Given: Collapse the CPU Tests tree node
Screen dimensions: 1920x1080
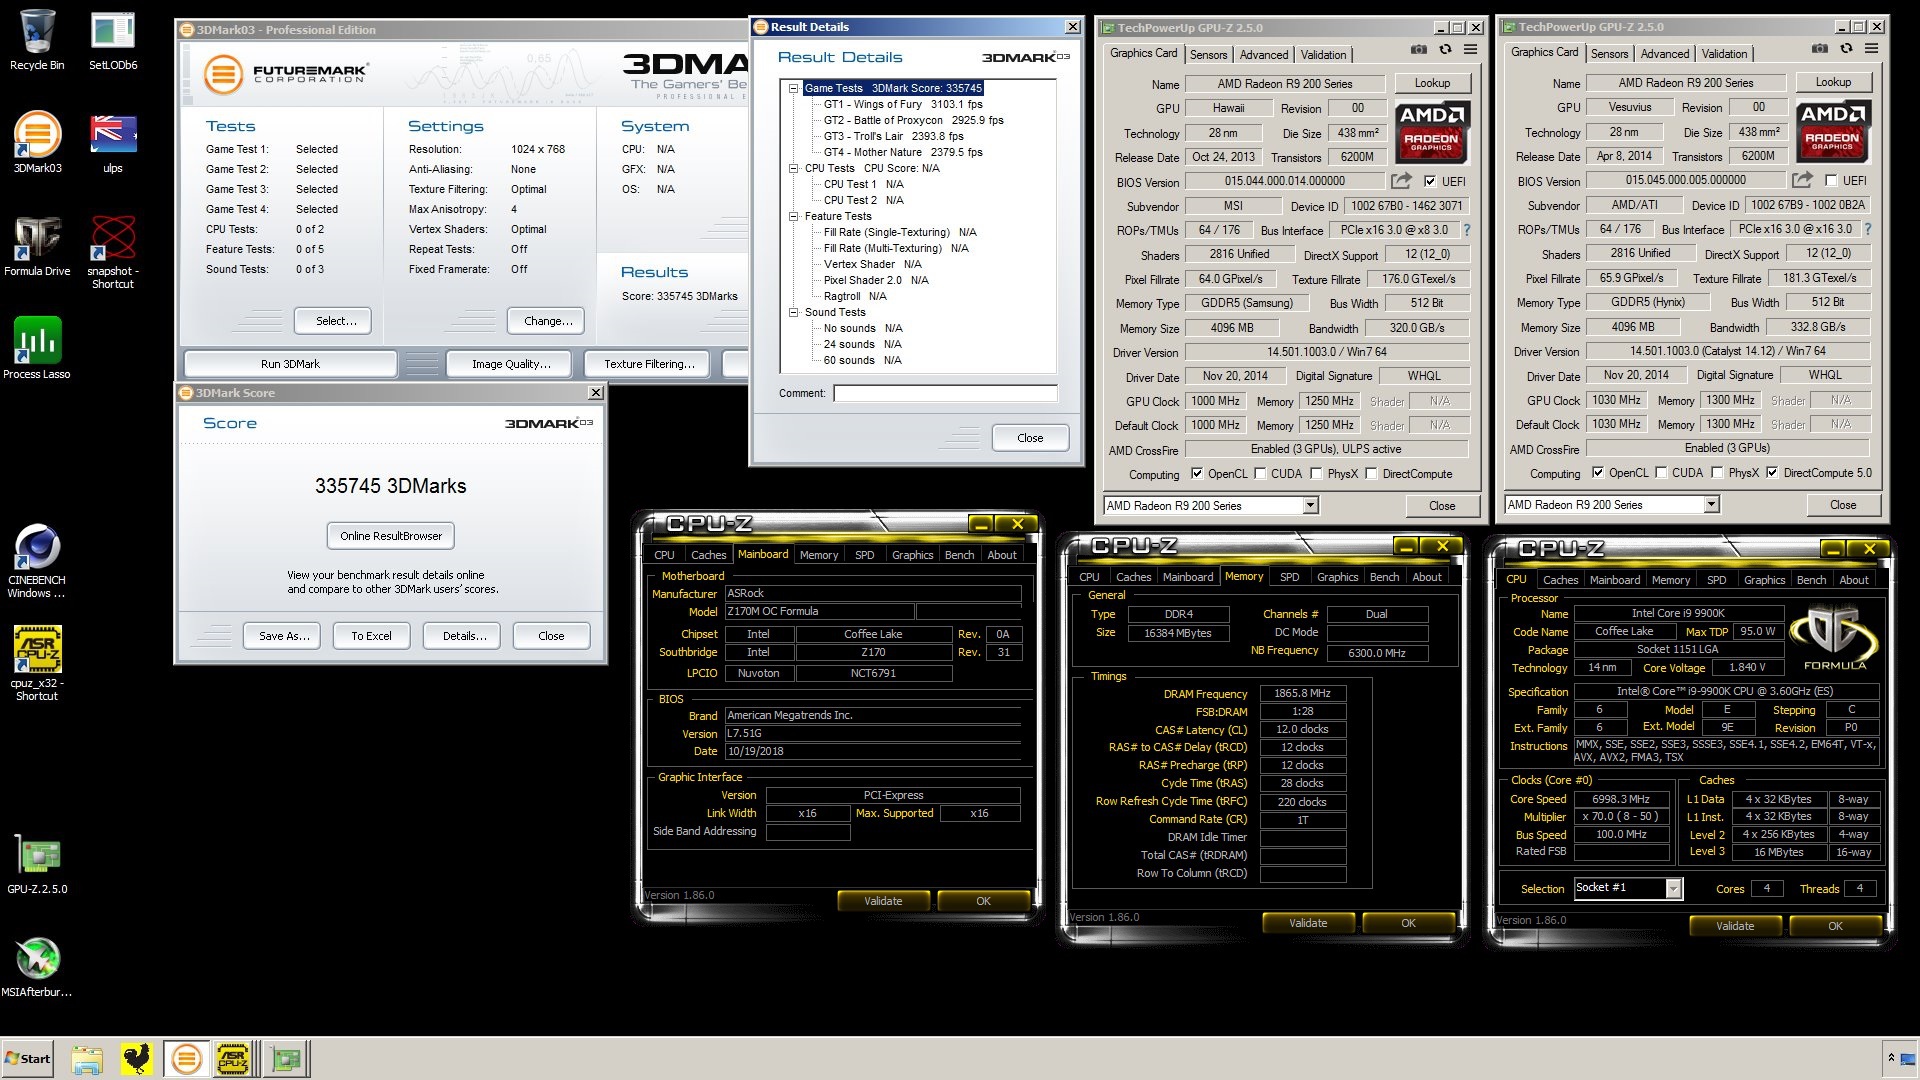Looking at the screenshot, I should (x=794, y=168).
